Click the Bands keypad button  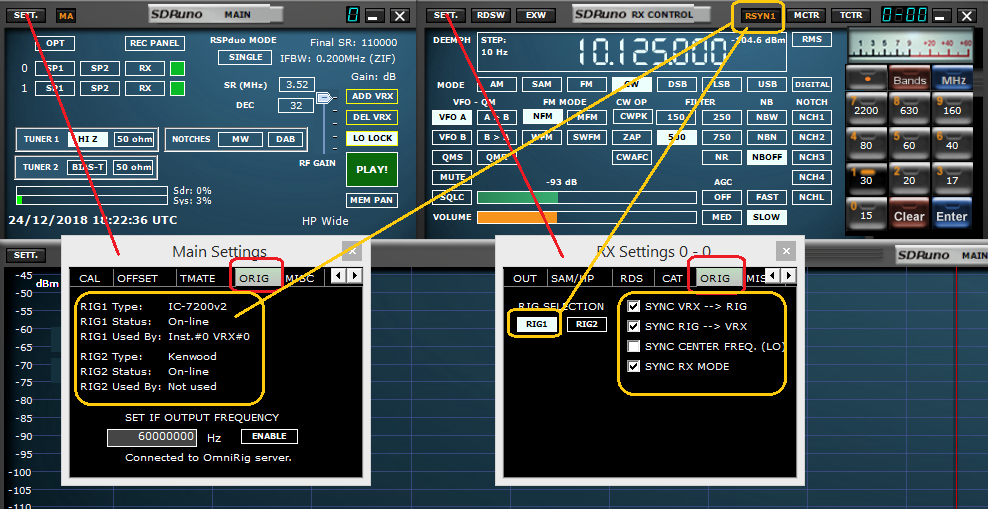pyautogui.click(x=909, y=78)
